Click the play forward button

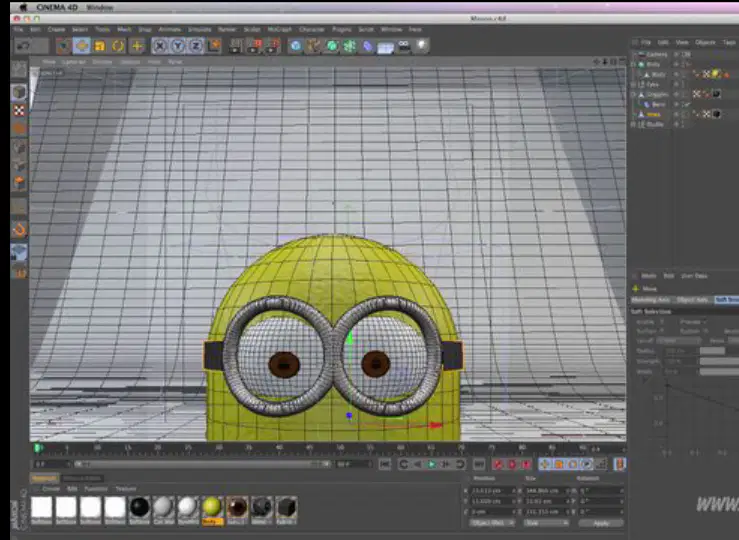point(431,465)
